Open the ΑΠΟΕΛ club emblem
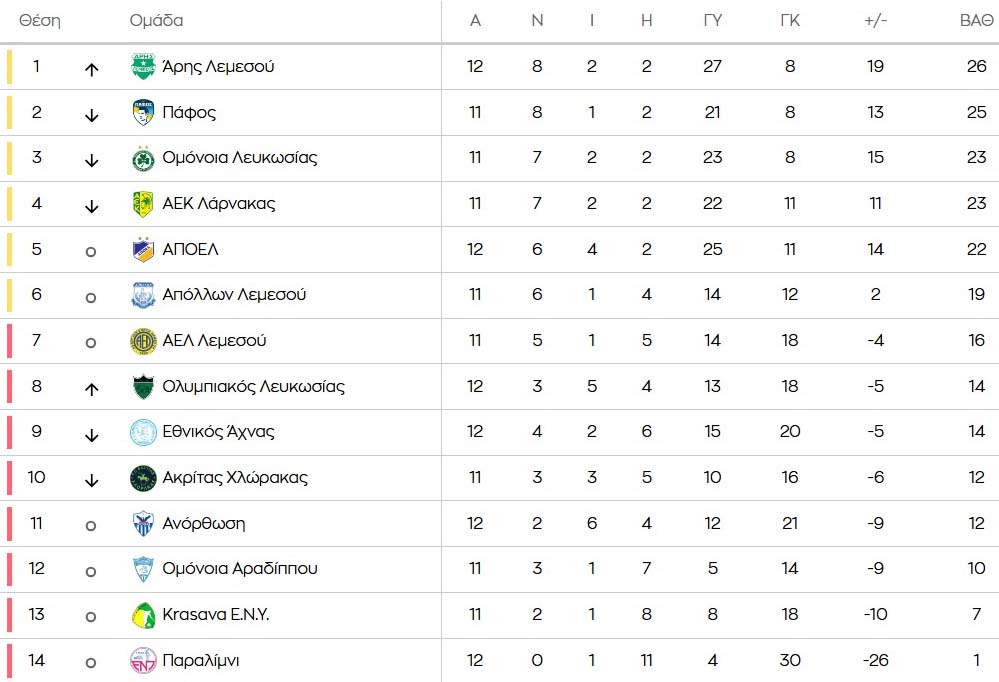This screenshot has height=682, width=999. tap(144, 249)
